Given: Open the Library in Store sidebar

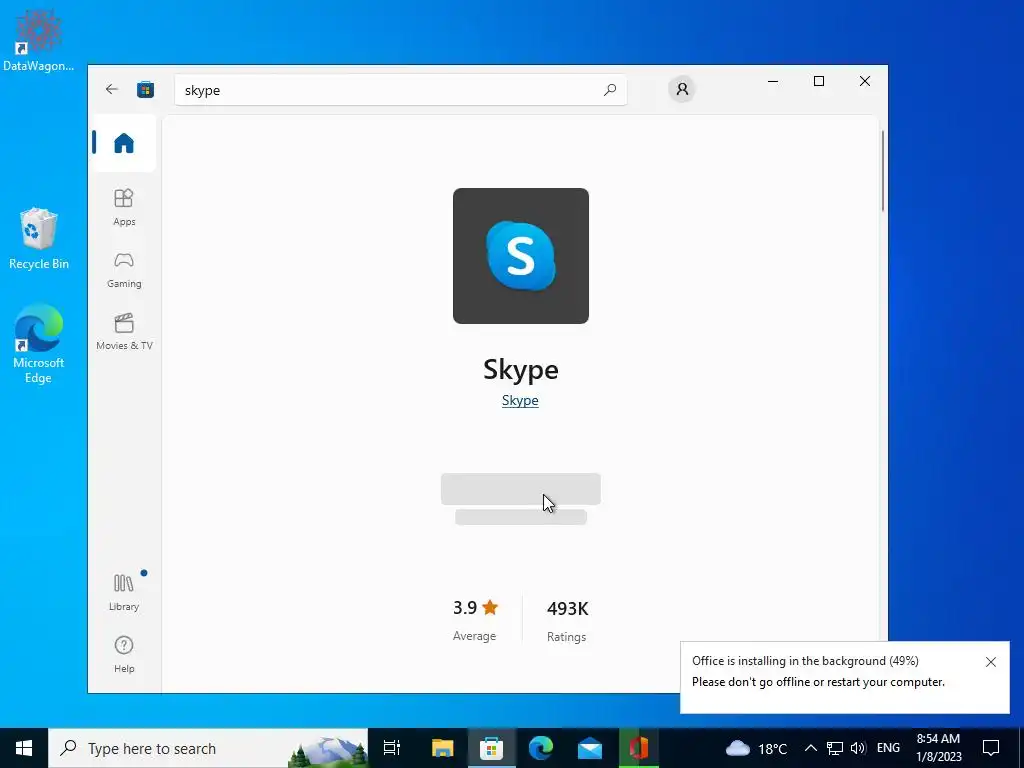Looking at the screenshot, I should 124,592.
